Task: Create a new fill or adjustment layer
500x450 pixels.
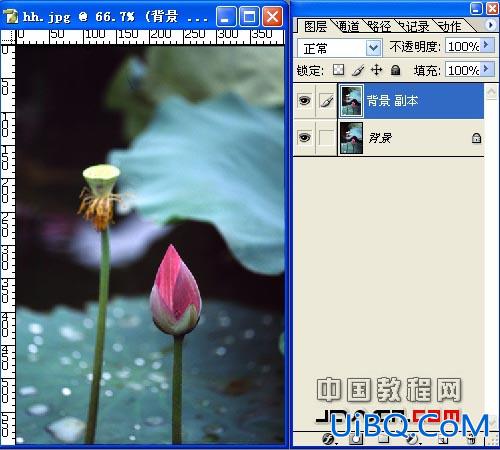Action: 412,439
